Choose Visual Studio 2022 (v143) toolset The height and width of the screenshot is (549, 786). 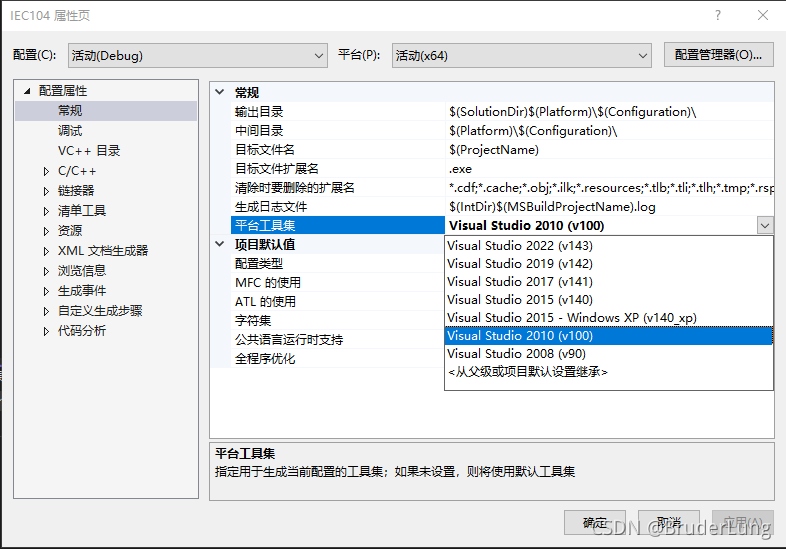tap(609, 246)
